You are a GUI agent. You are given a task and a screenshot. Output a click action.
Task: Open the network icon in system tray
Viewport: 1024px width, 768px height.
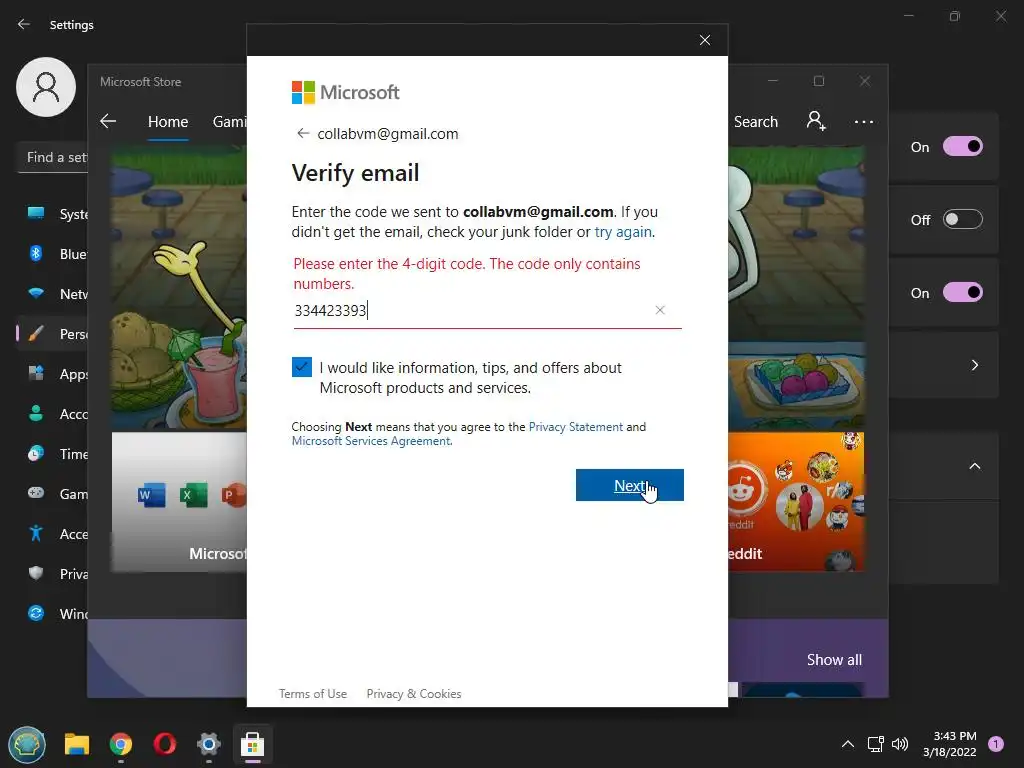tap(875, 744)
